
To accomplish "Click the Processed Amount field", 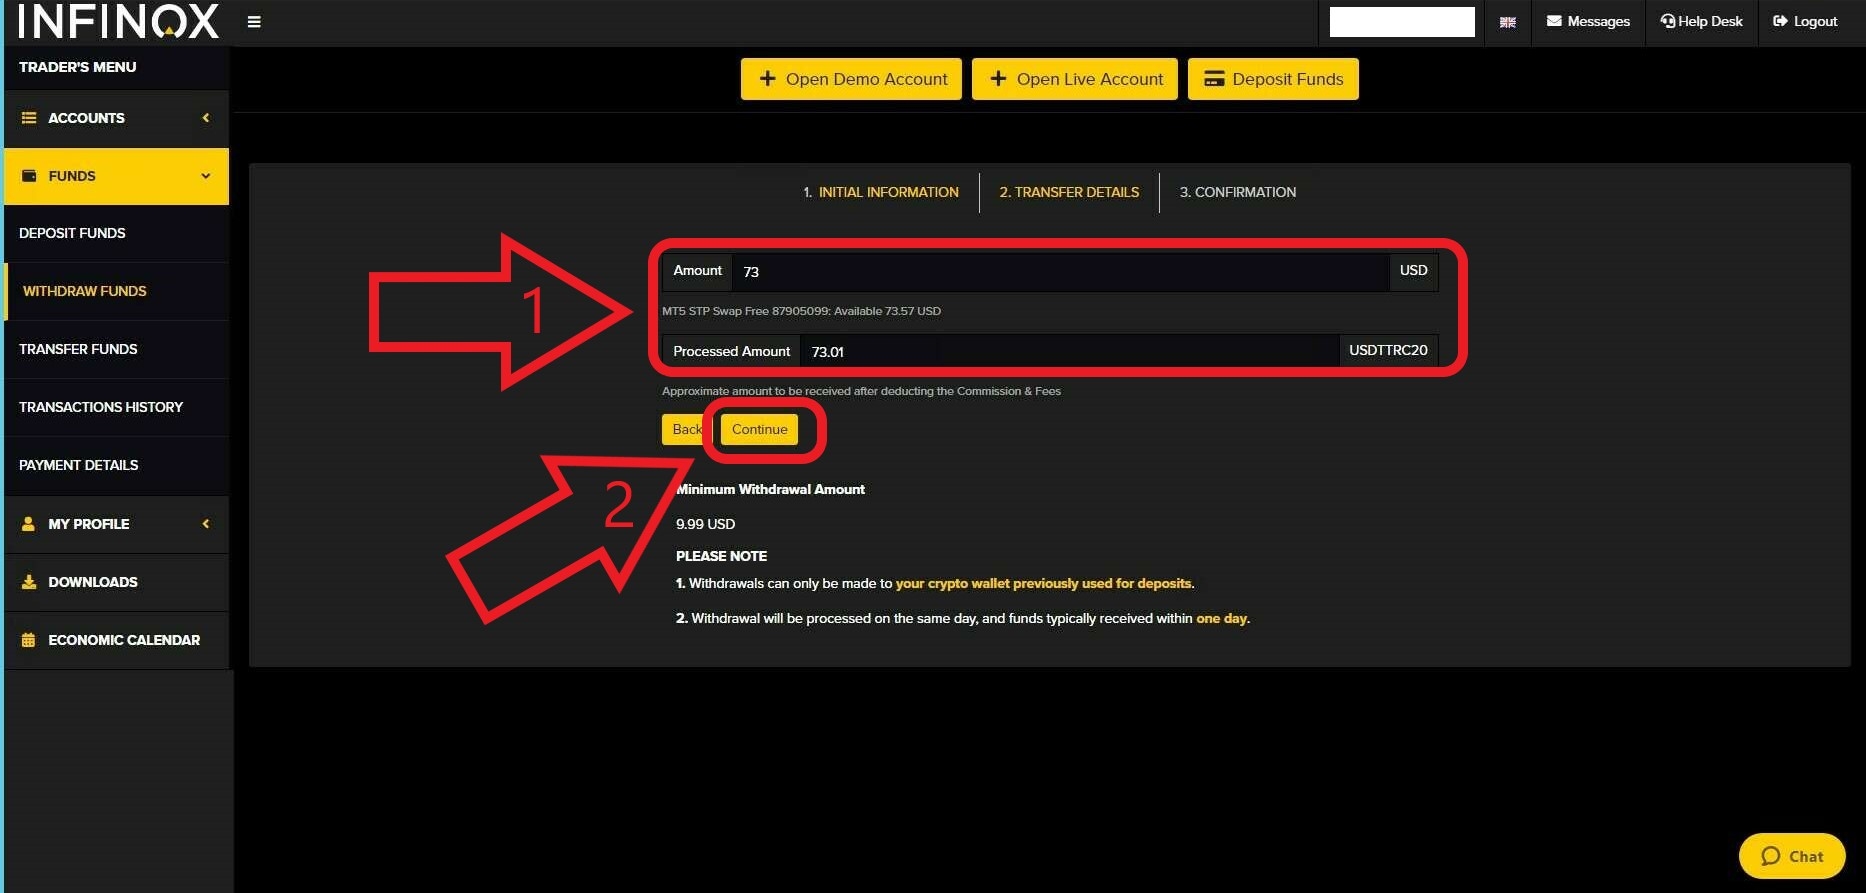I will pos(1069,352).
